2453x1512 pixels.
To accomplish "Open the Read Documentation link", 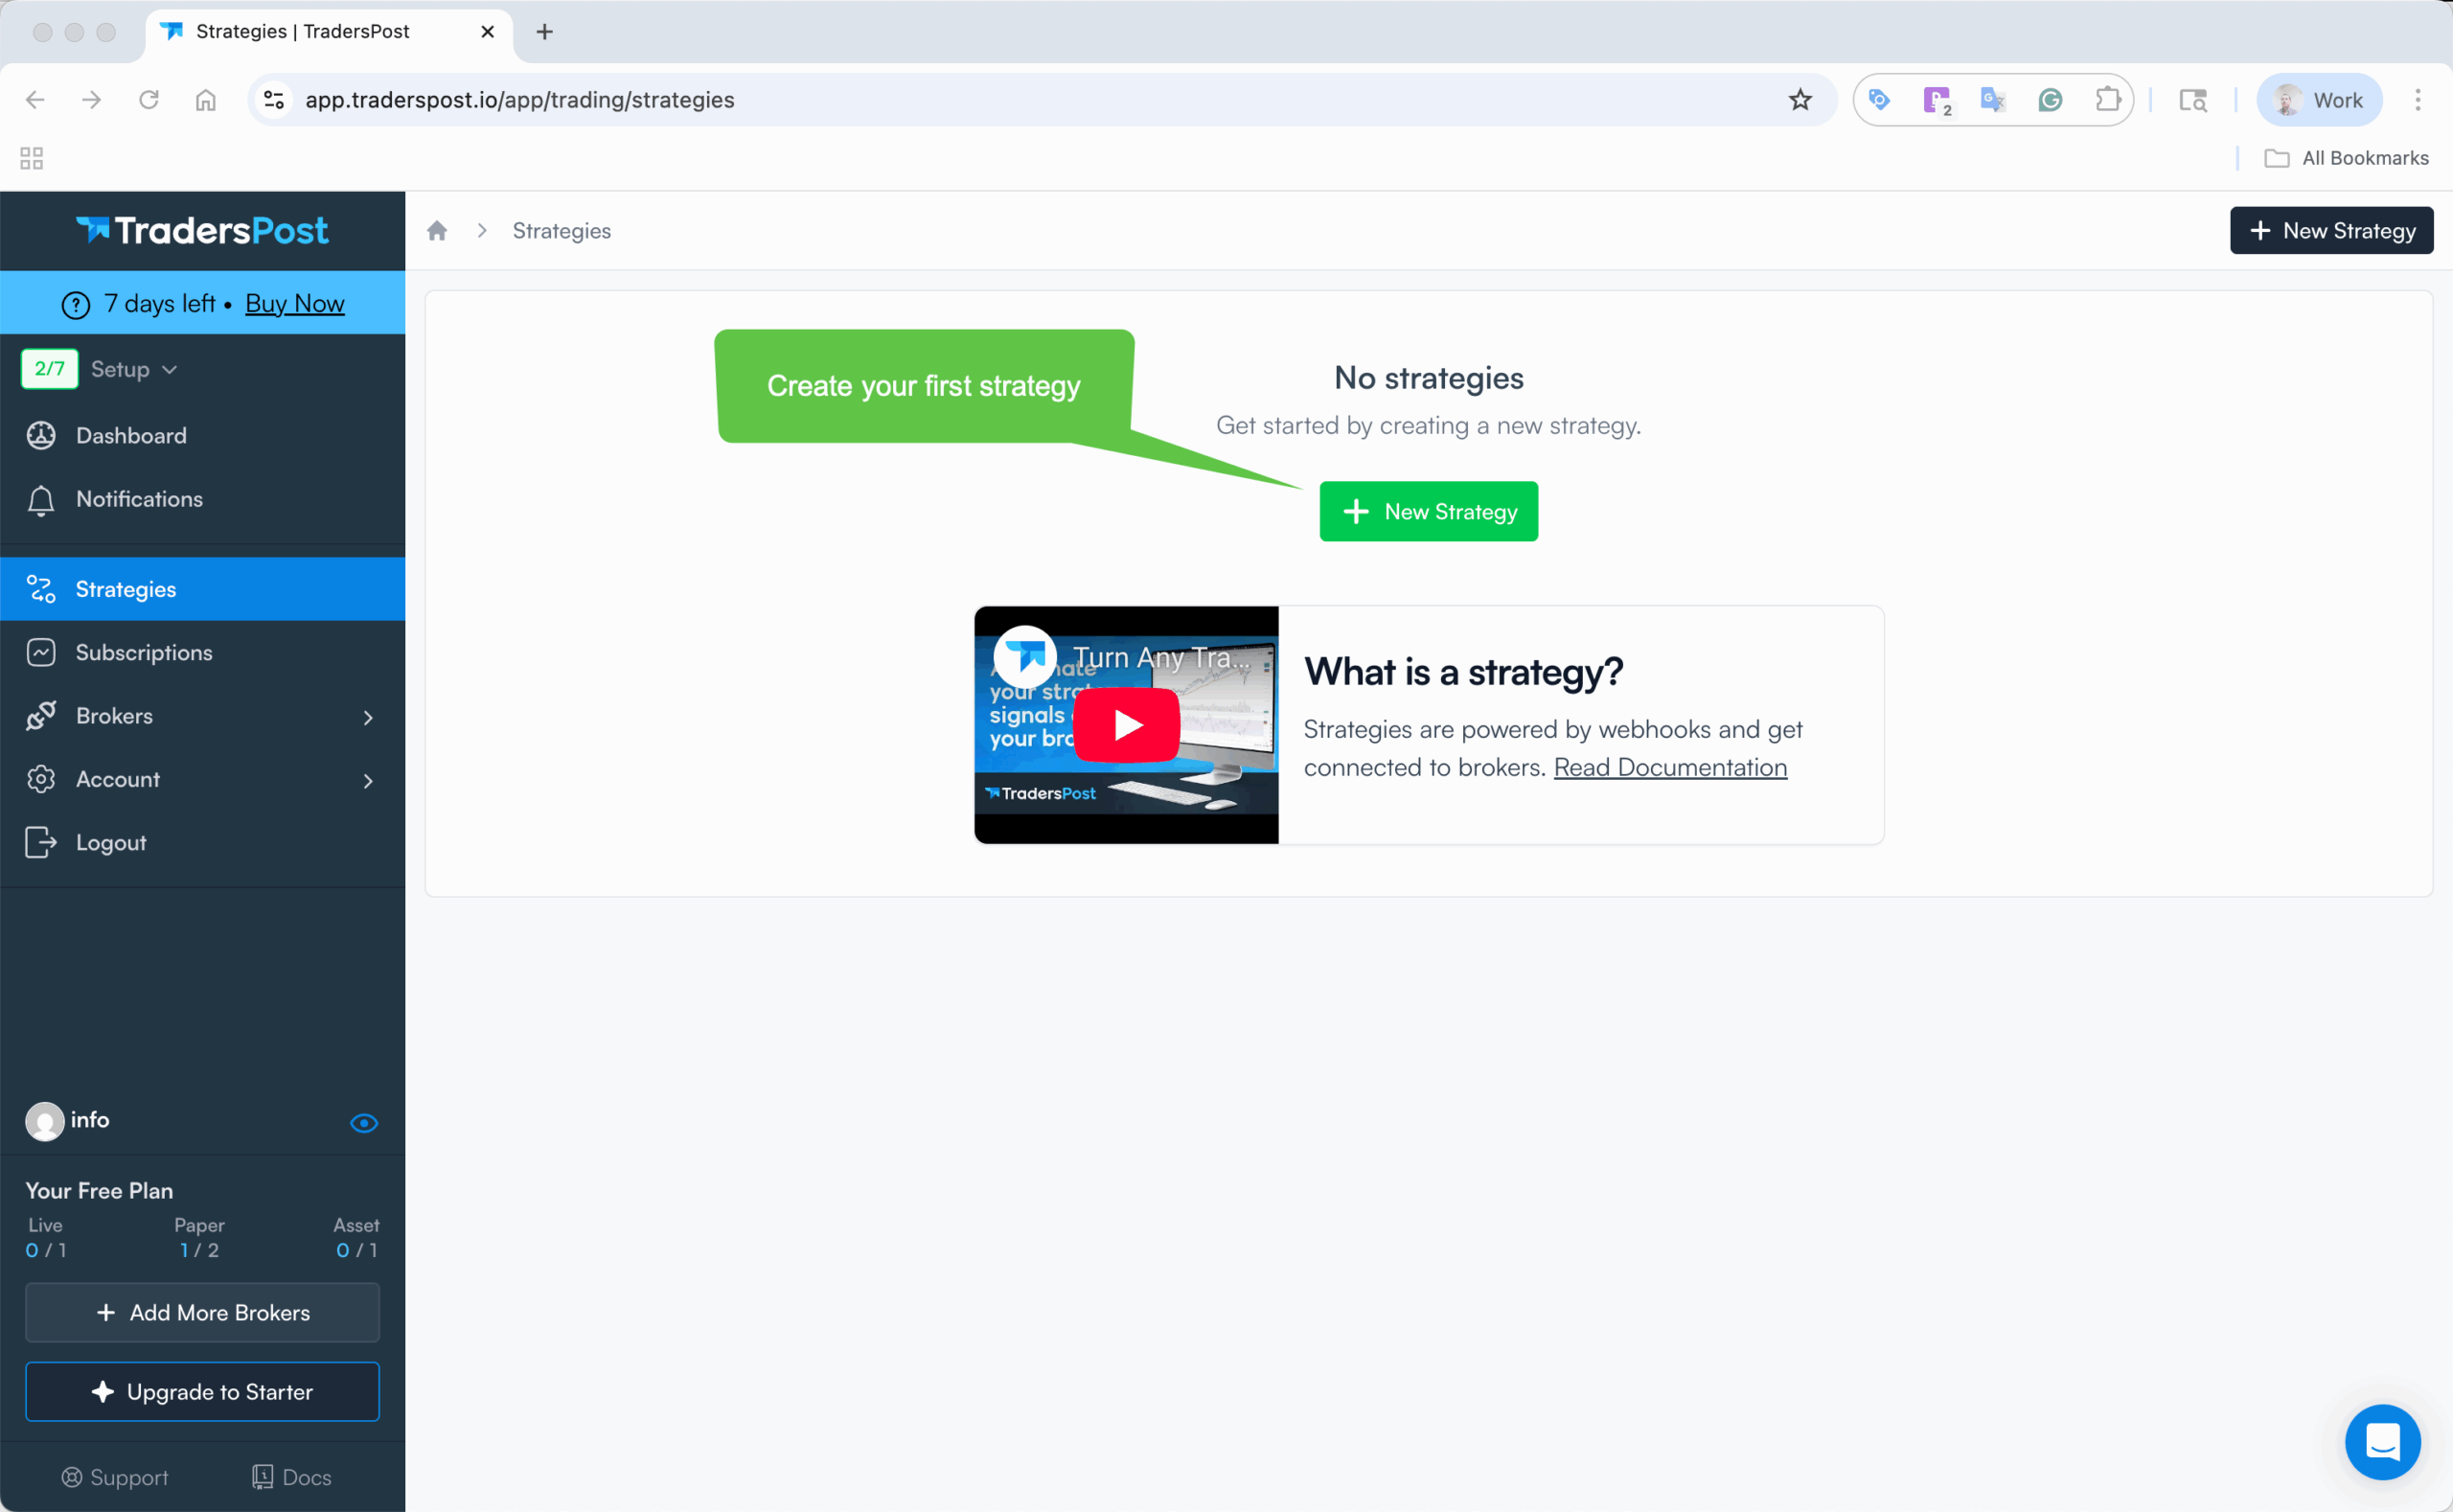I will click(x=1670, y=768).
